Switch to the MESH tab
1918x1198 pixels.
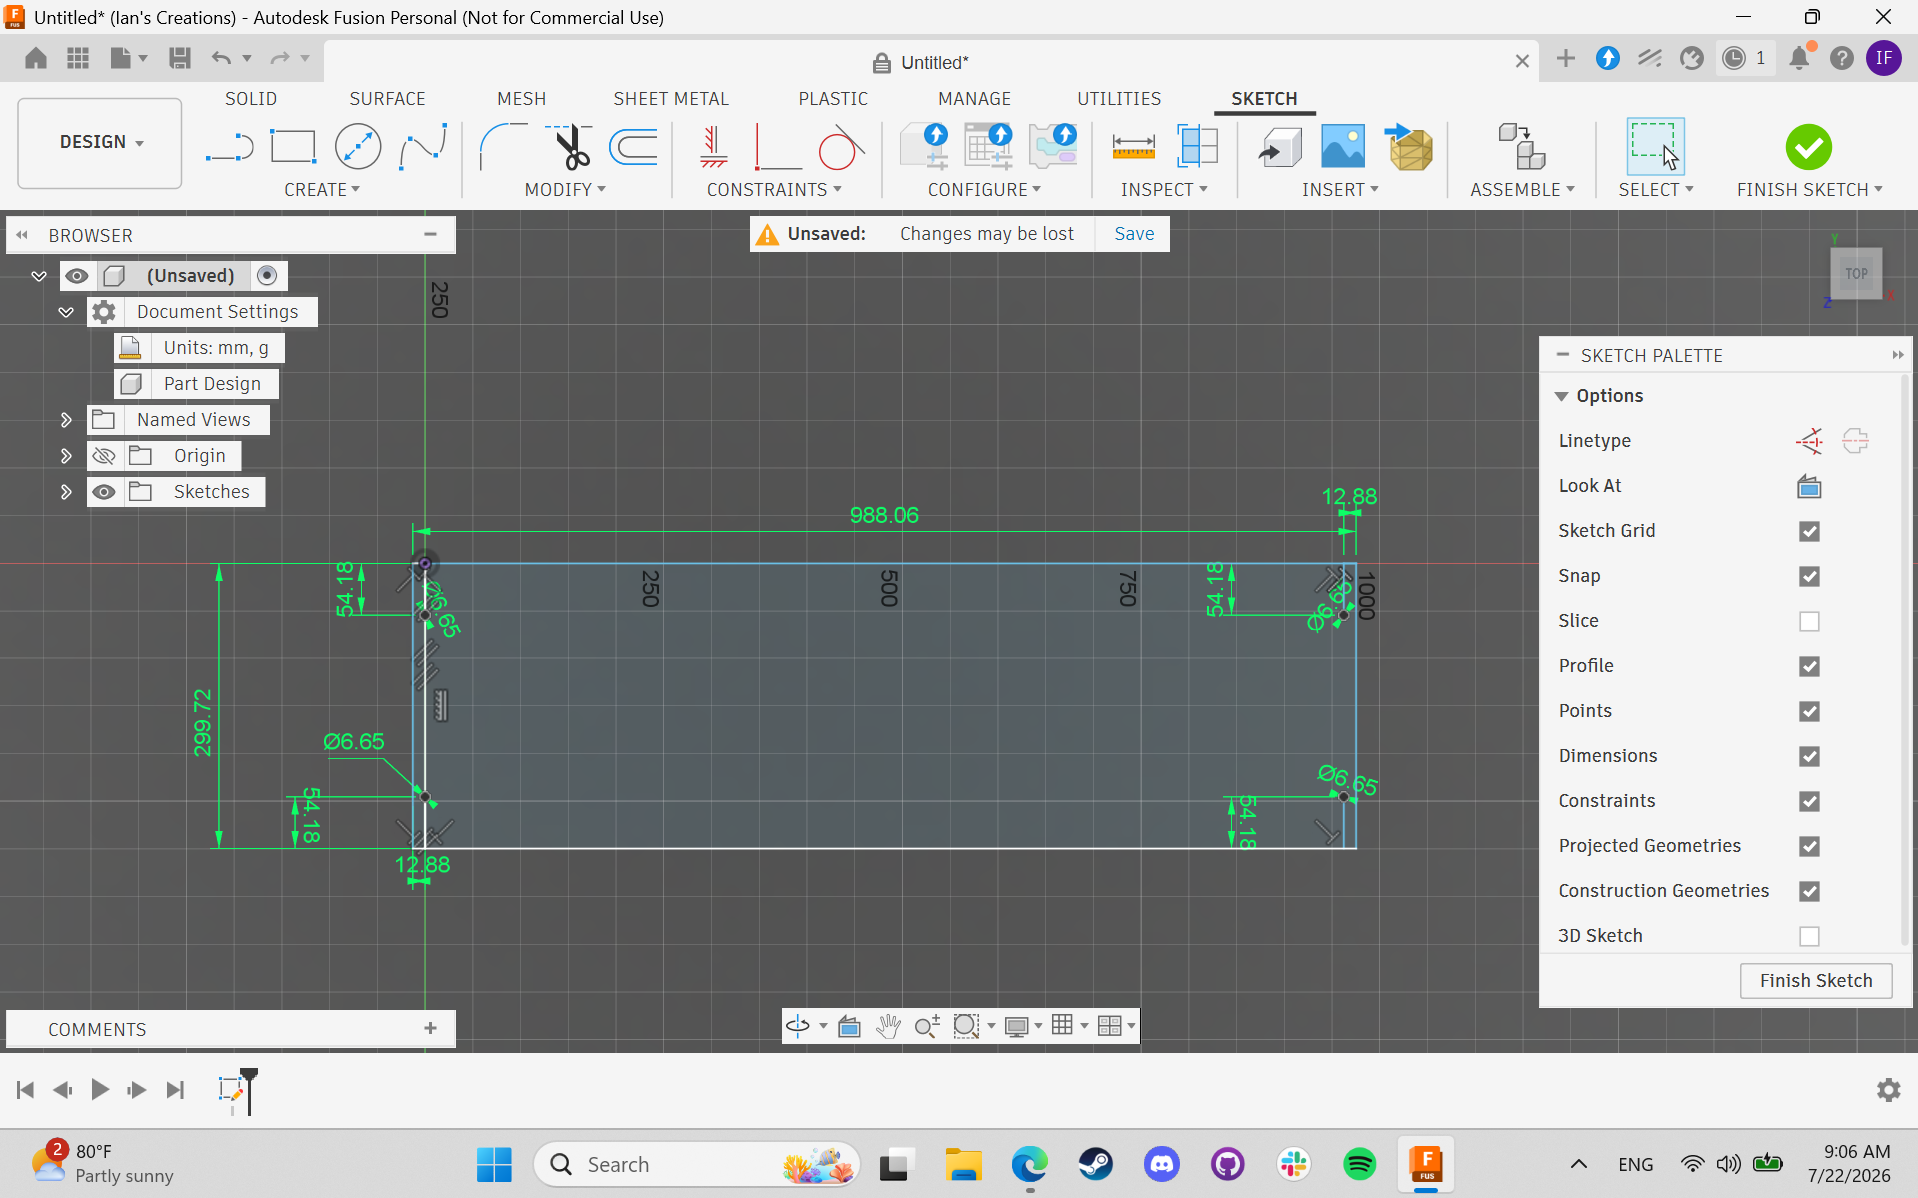click(x=521, y=98)
